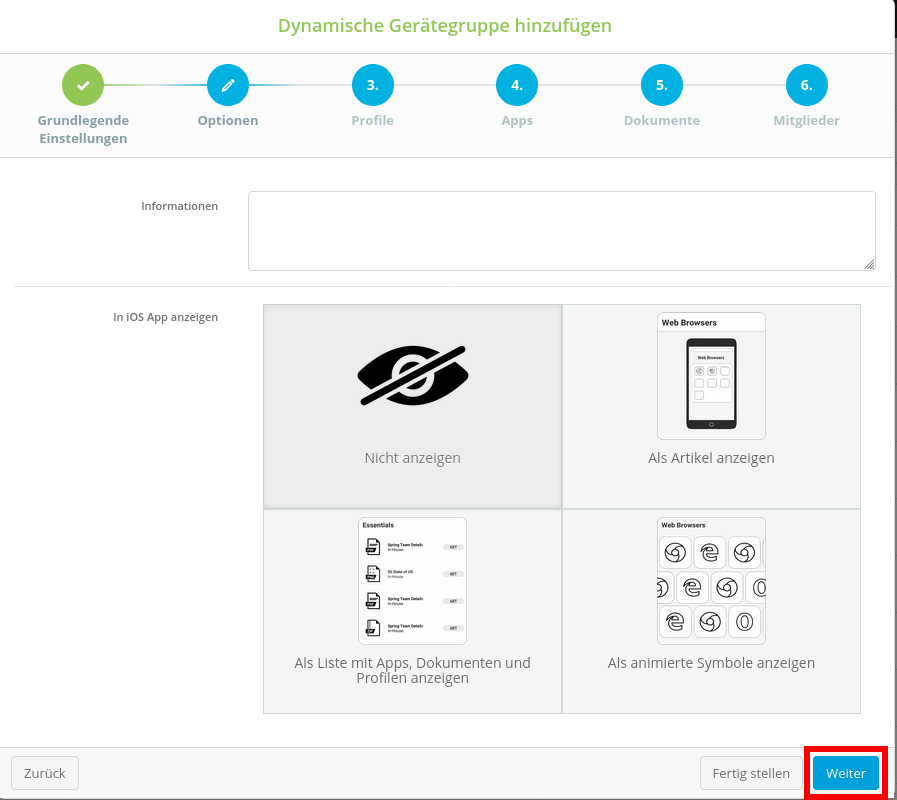Click the Essentials list preview image
897x800 pixels.
[x=412, y=581]
